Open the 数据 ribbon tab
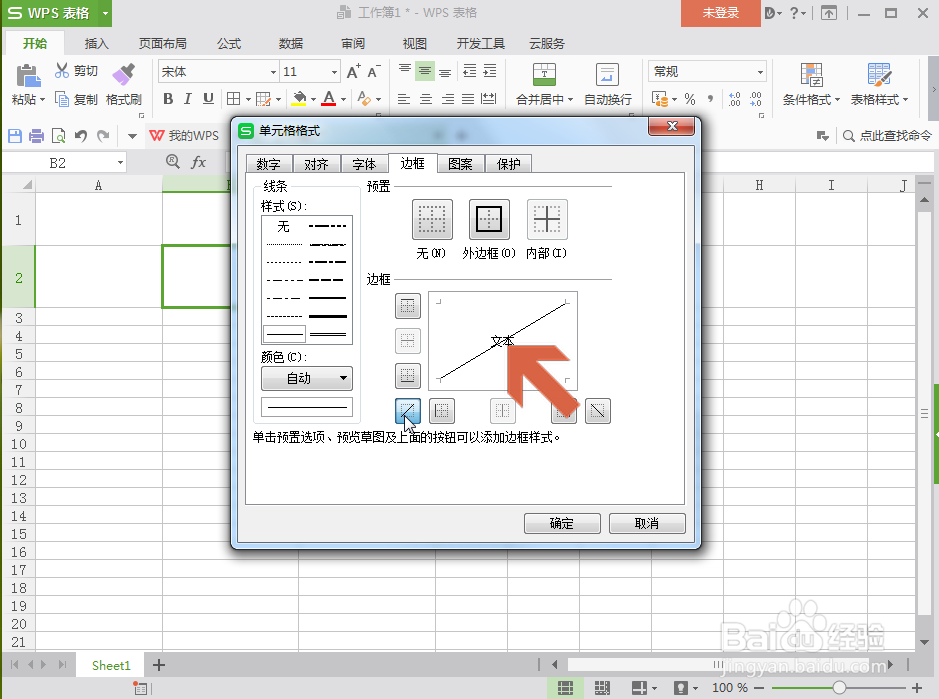939x699 pixels. (x=291, y=43)
